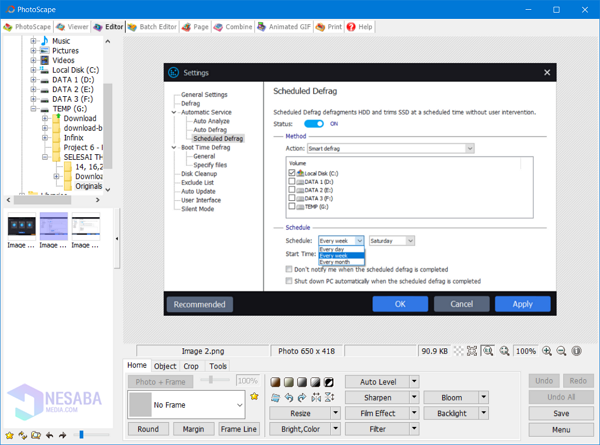Flip the image horizontally icon
600x445 pixels.
coord(316,398)
